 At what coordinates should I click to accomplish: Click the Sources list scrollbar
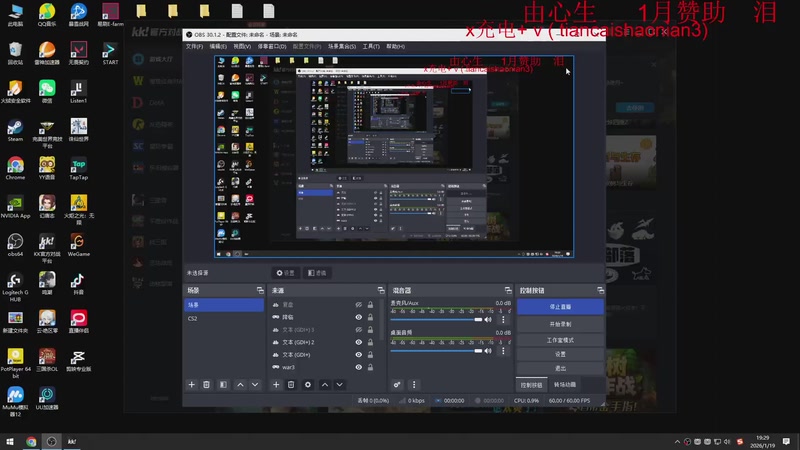(382, 319)
